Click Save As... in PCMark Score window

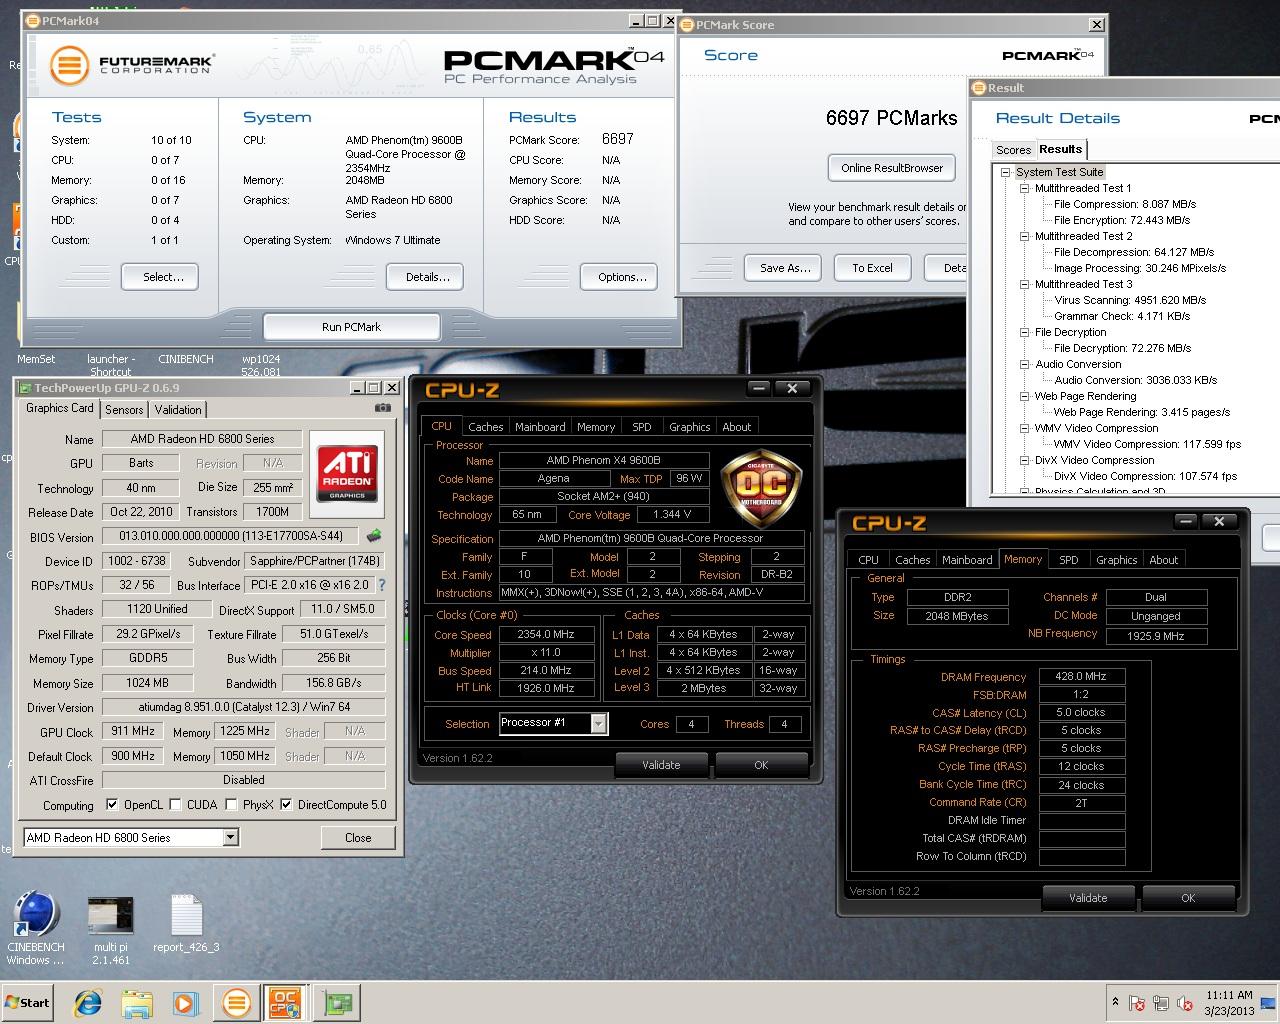click(x=785, y=268)
